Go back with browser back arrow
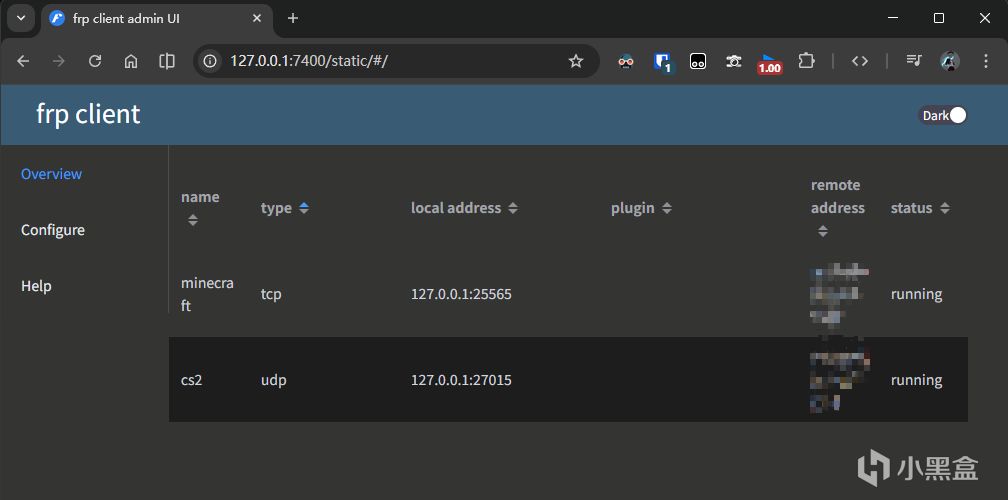The width and height of the screenshot is (1008, 500). coord(23,61)
